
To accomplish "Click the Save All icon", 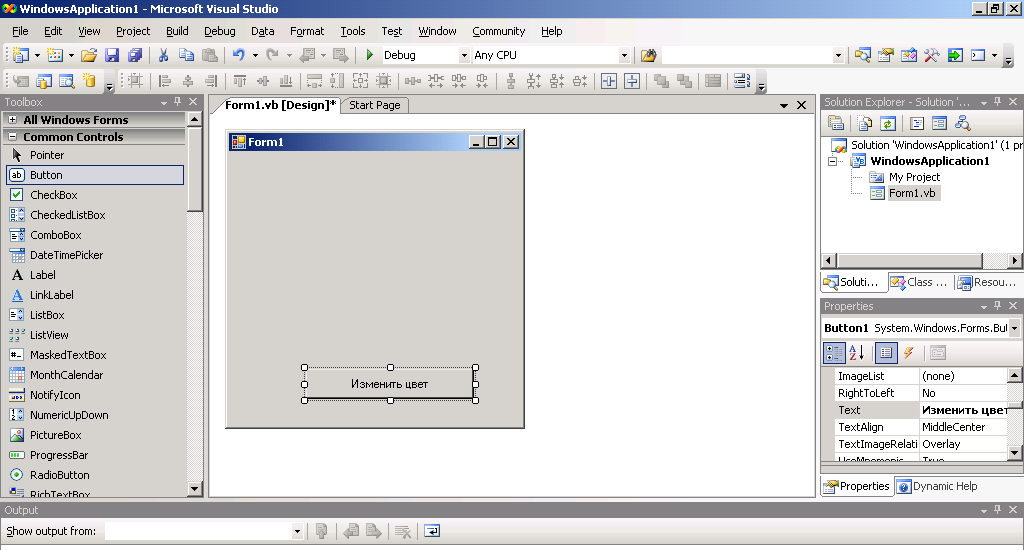I will pos(135,56).
